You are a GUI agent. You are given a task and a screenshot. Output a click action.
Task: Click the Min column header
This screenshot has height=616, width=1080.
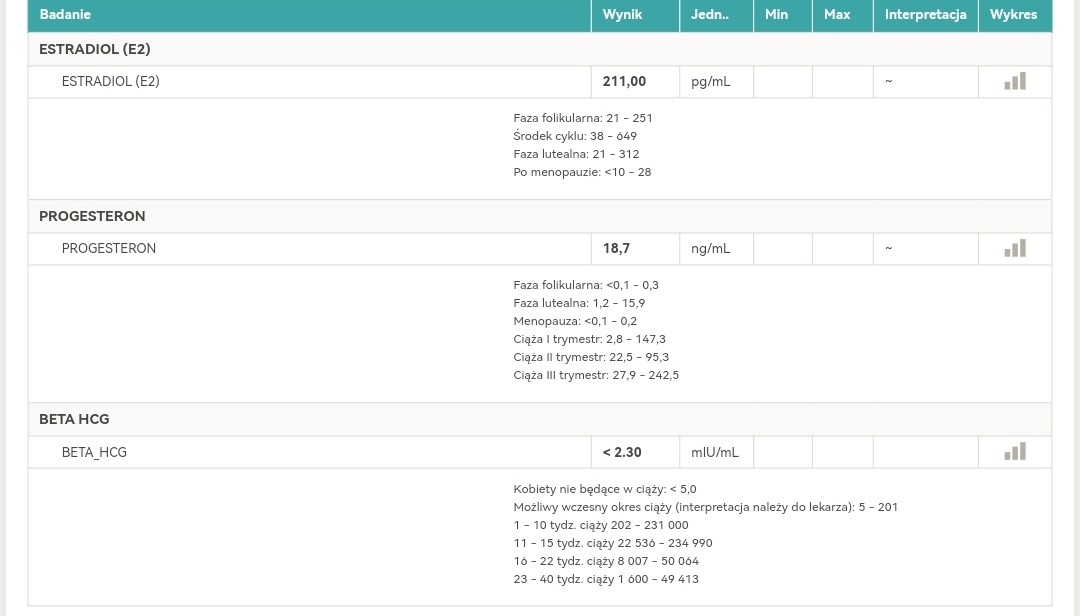(776, 15)
